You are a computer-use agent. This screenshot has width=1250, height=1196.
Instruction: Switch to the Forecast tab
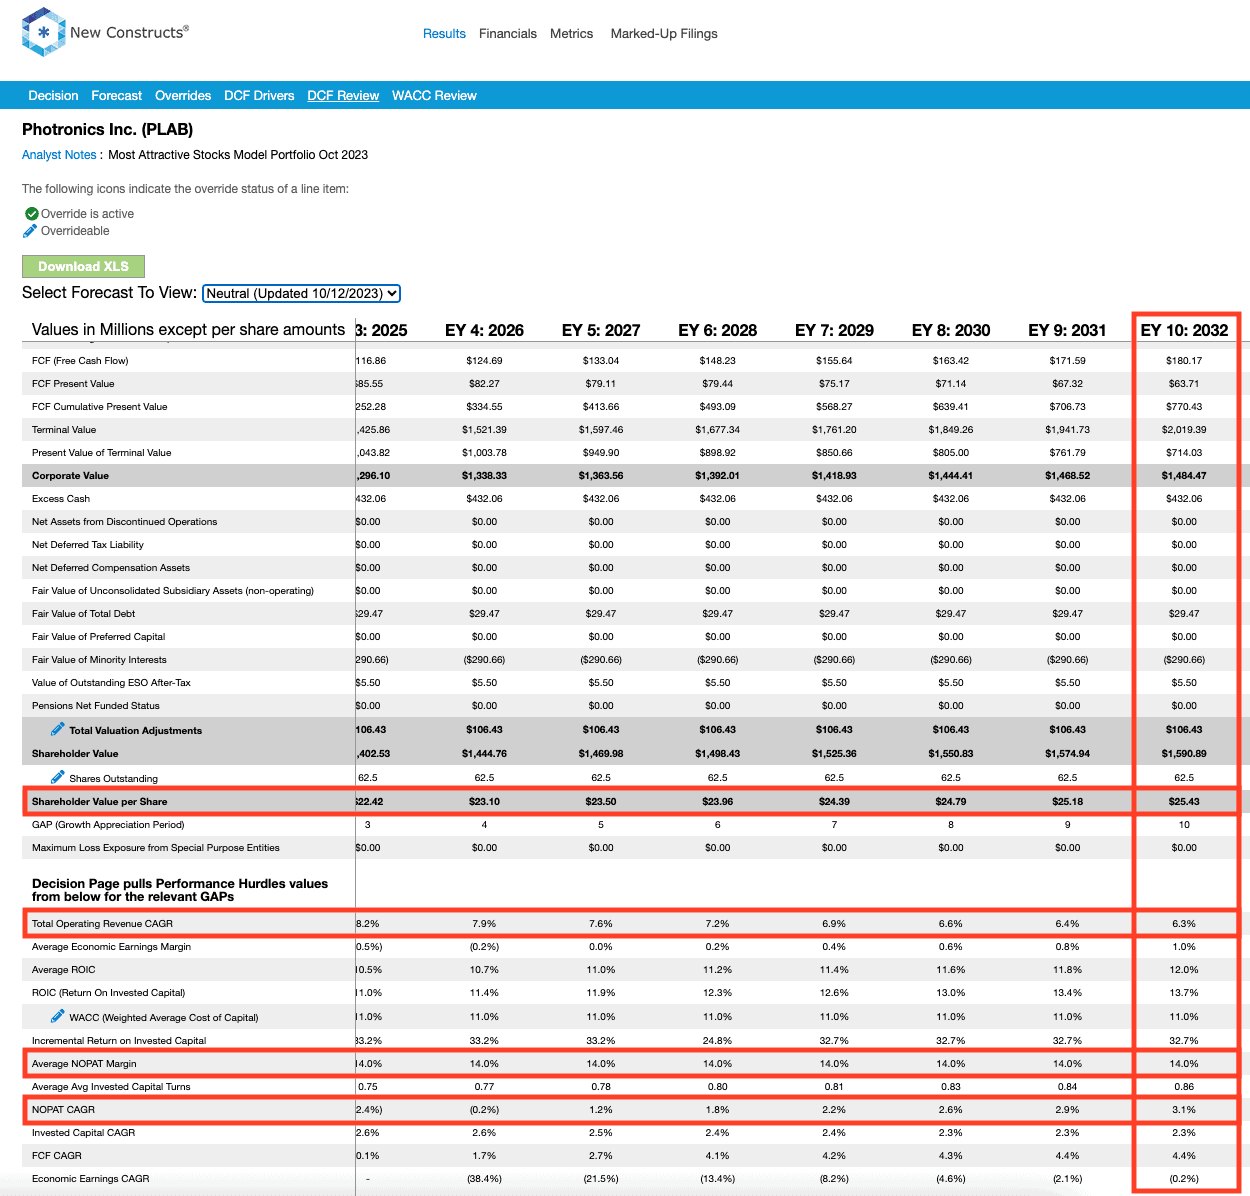point(116,95)
